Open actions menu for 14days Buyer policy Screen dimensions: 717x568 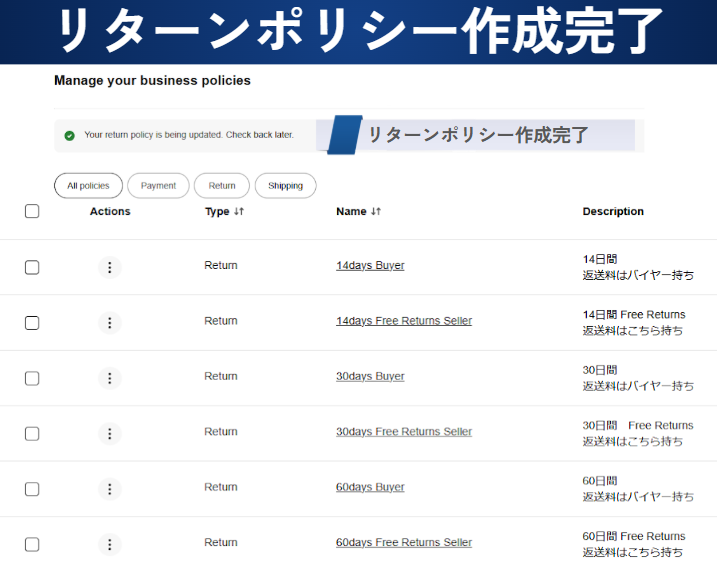click(110, 267)
